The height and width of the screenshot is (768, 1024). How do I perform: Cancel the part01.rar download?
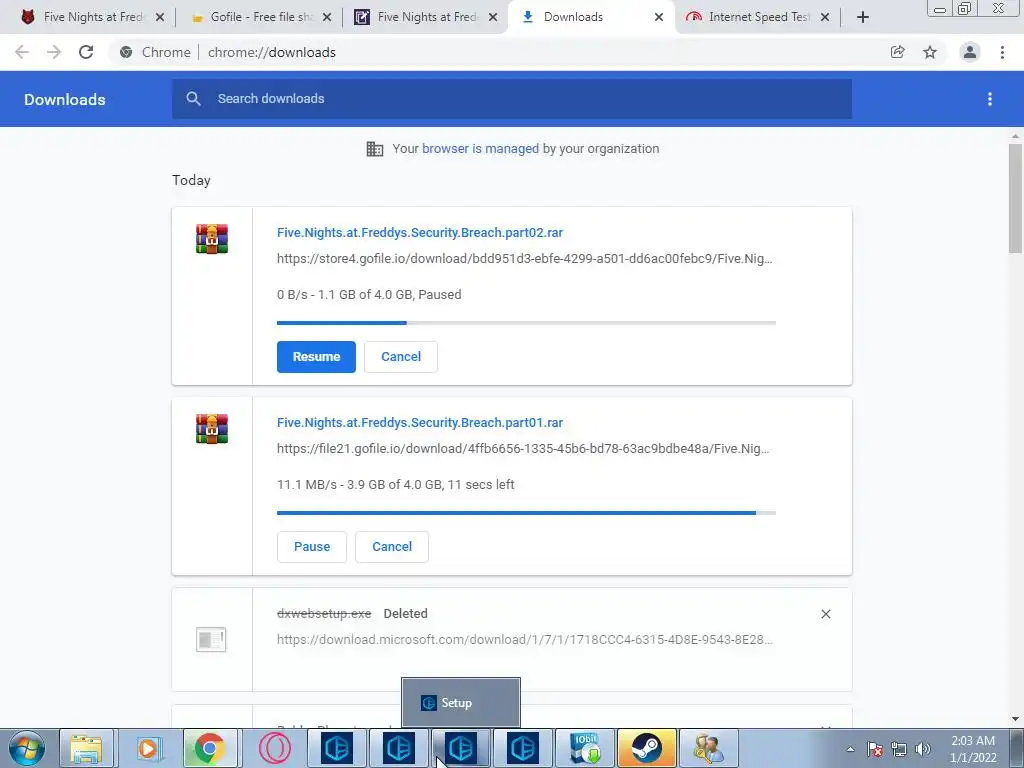(392, 547)
